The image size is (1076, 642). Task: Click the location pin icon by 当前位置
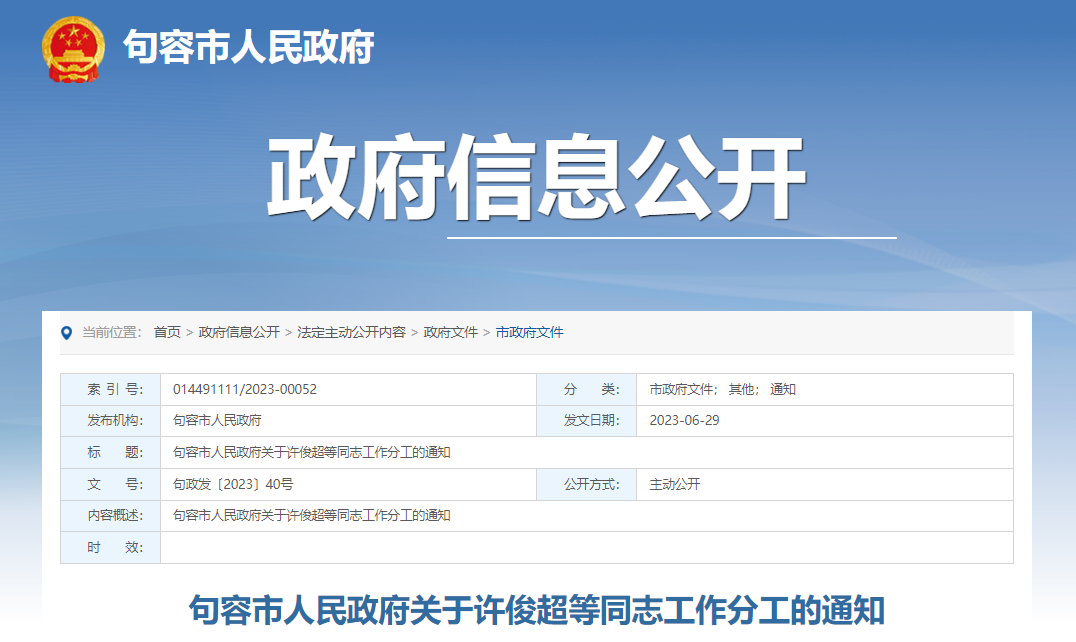click(x=67, y=333)
